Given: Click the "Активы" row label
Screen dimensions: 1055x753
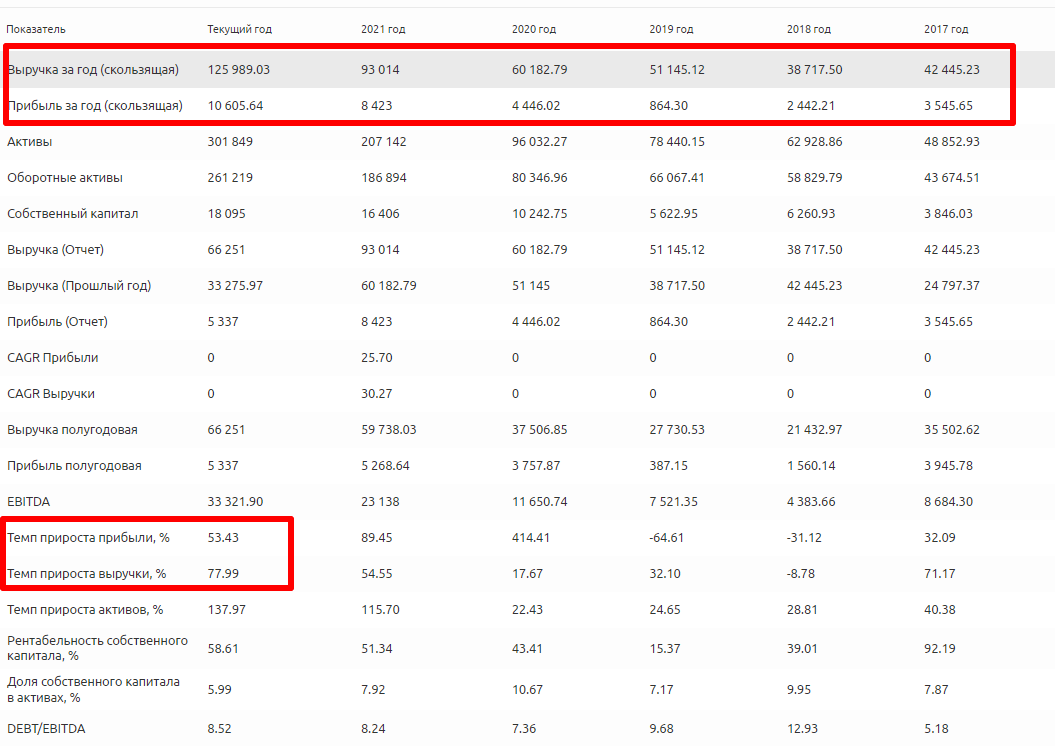Looking at the screenshot, I should coord(28,142).
